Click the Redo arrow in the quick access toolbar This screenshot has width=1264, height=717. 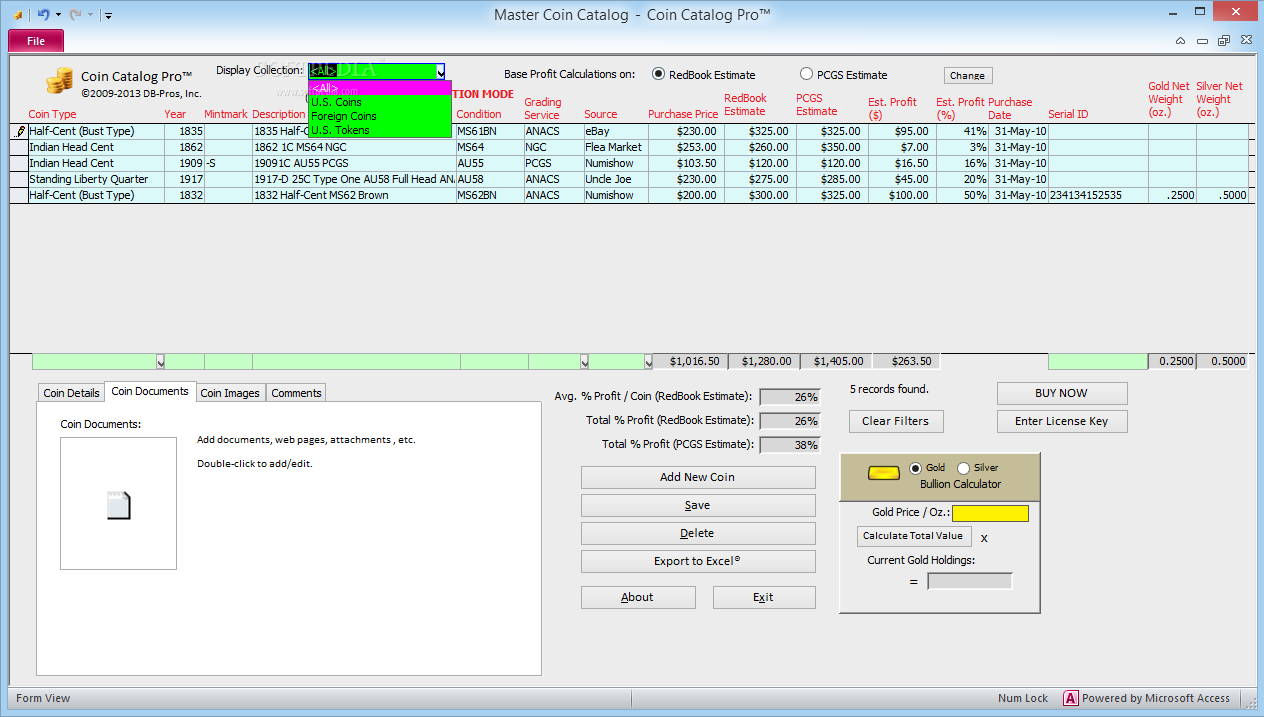click(x=76, y=15)
